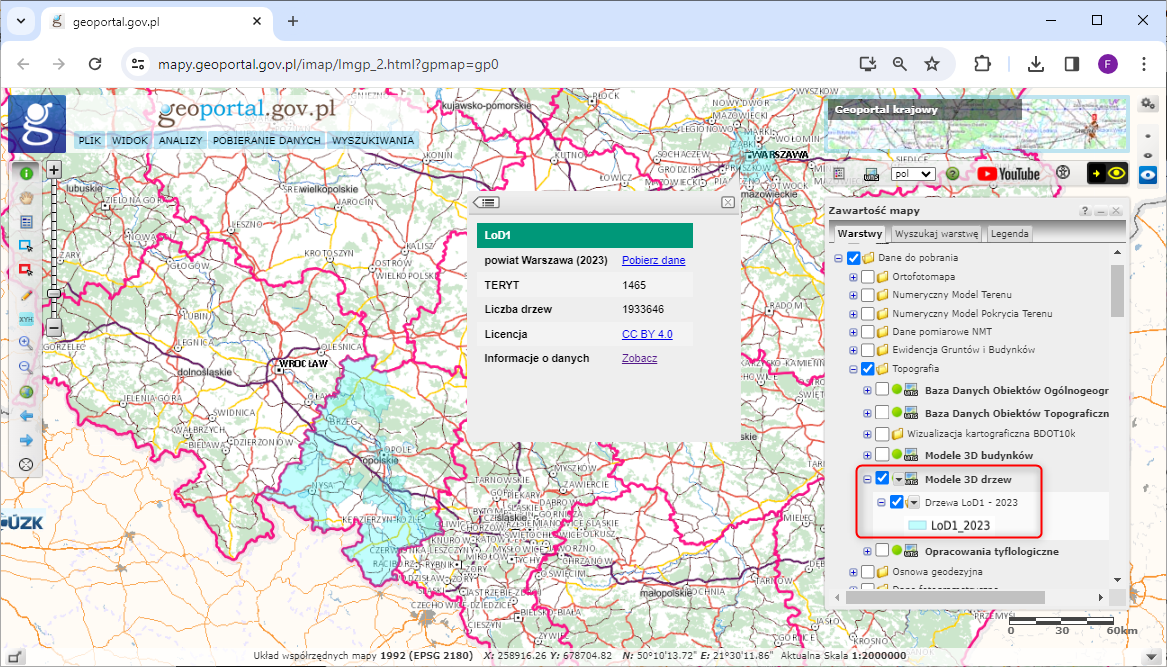Go to previous map view arrow
The image size is (1167, 667).
point(26,415)
